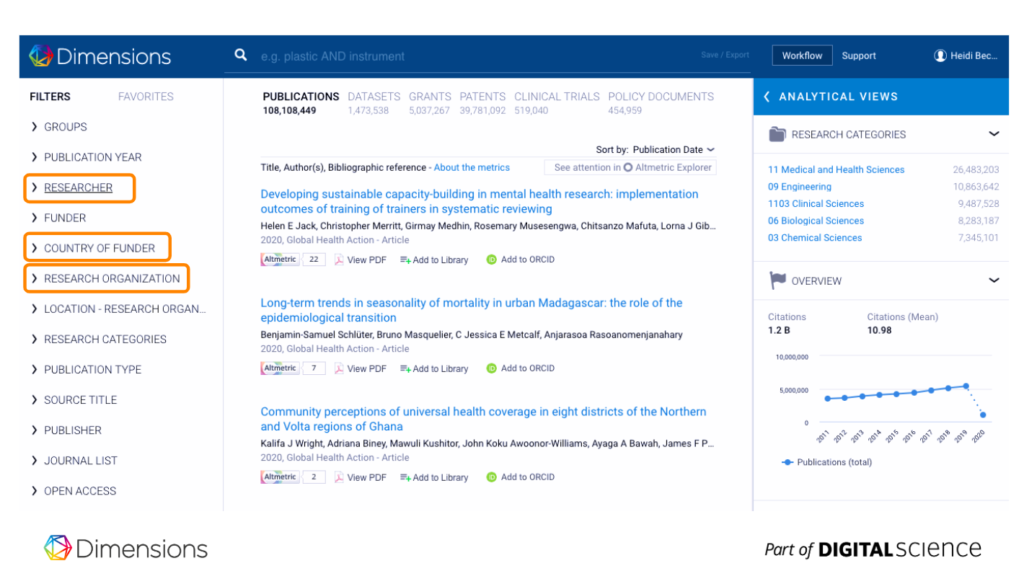The image size is (1024, 571).
Task: Click the search magnifier icon
Action: (x=240, y=55)
